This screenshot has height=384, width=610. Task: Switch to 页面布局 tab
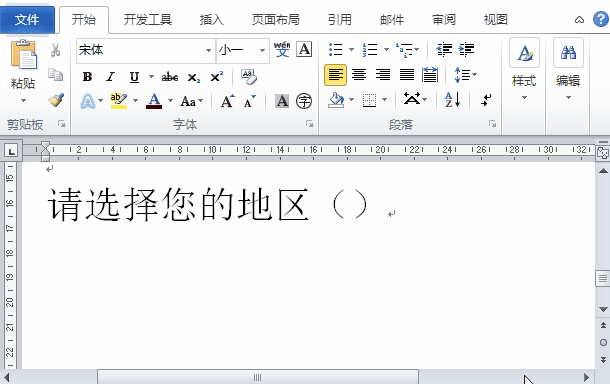click(x=275, y=19)
